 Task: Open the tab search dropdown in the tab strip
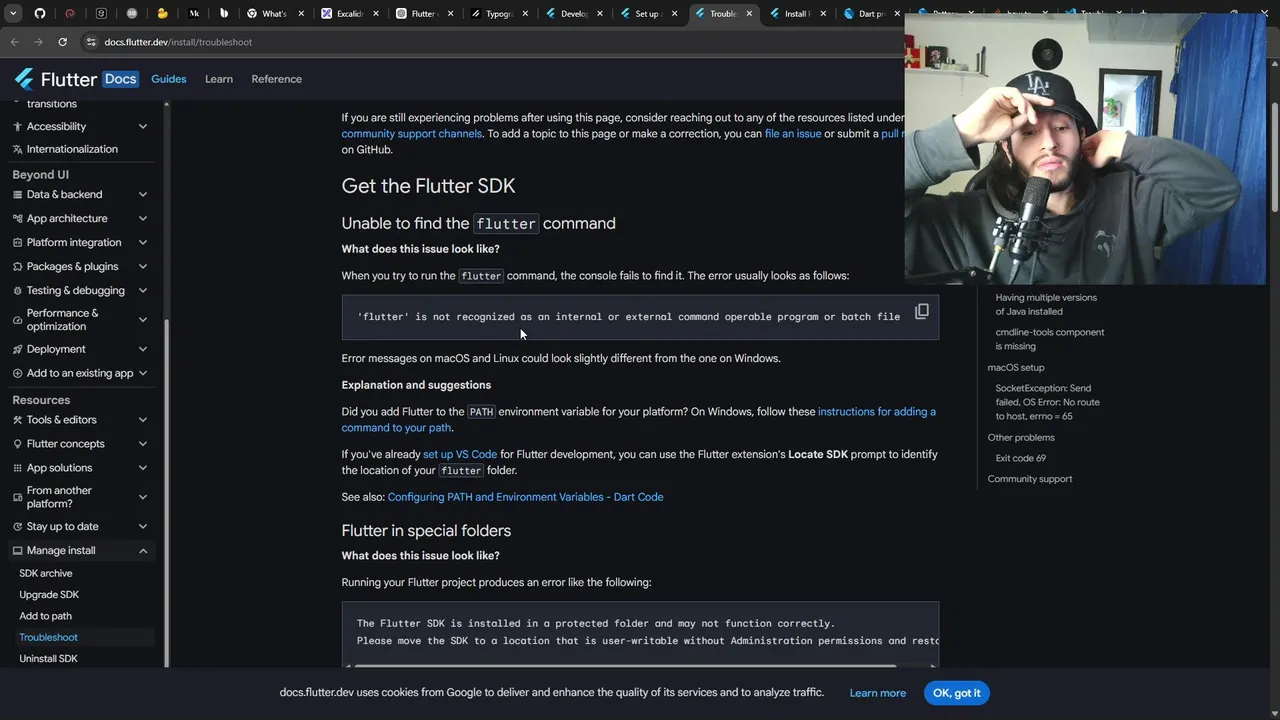14,14
